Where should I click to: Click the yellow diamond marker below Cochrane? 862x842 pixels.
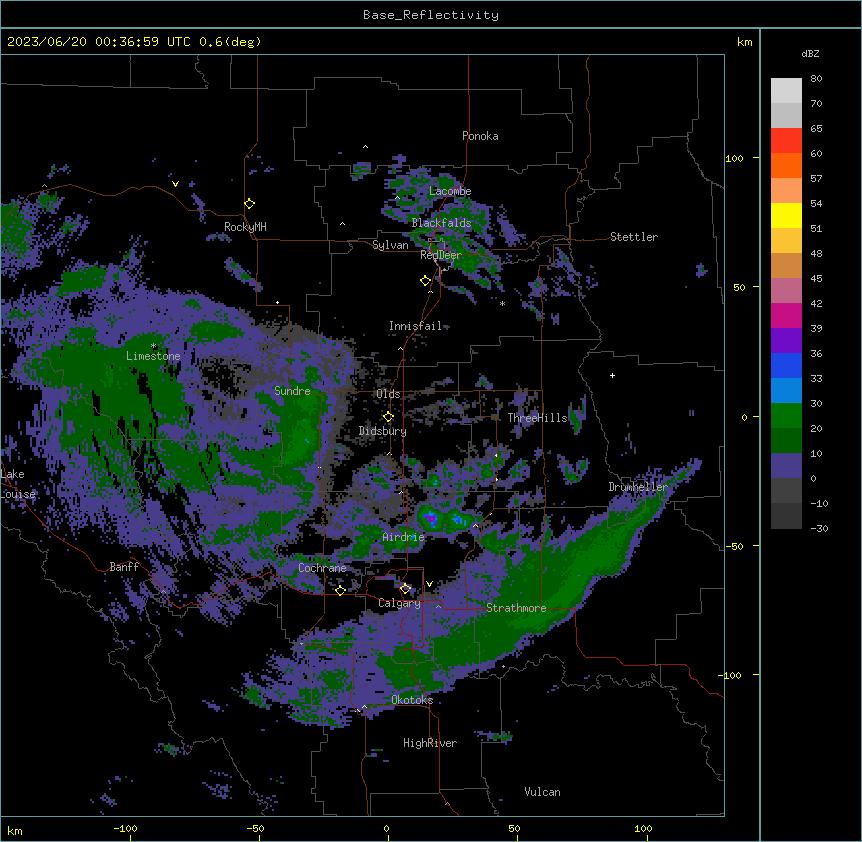point(340,590)
